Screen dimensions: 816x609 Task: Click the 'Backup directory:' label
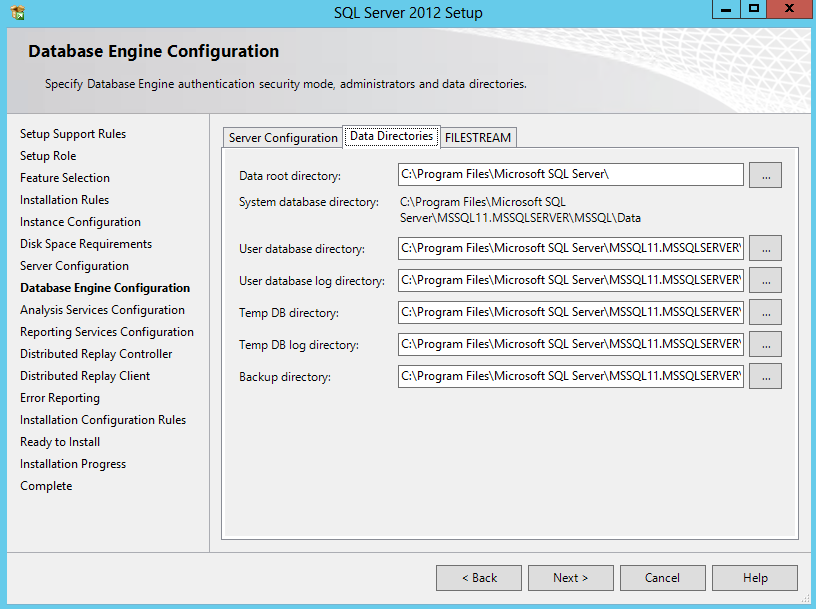click(285, 377)
